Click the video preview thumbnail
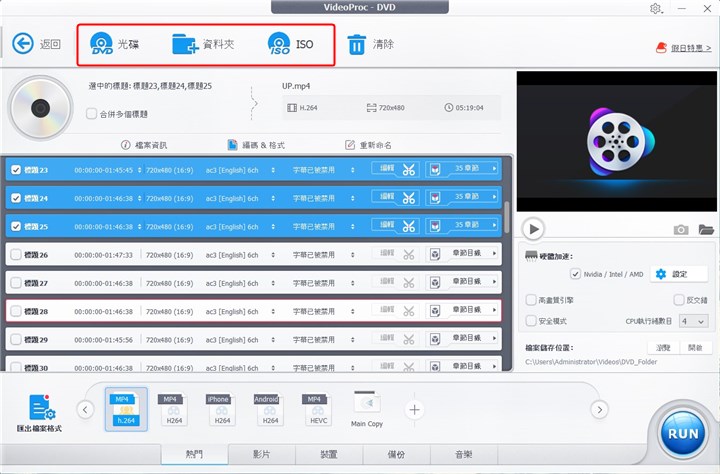This screenshot has height=474, width=720. (x=617, y=141)
